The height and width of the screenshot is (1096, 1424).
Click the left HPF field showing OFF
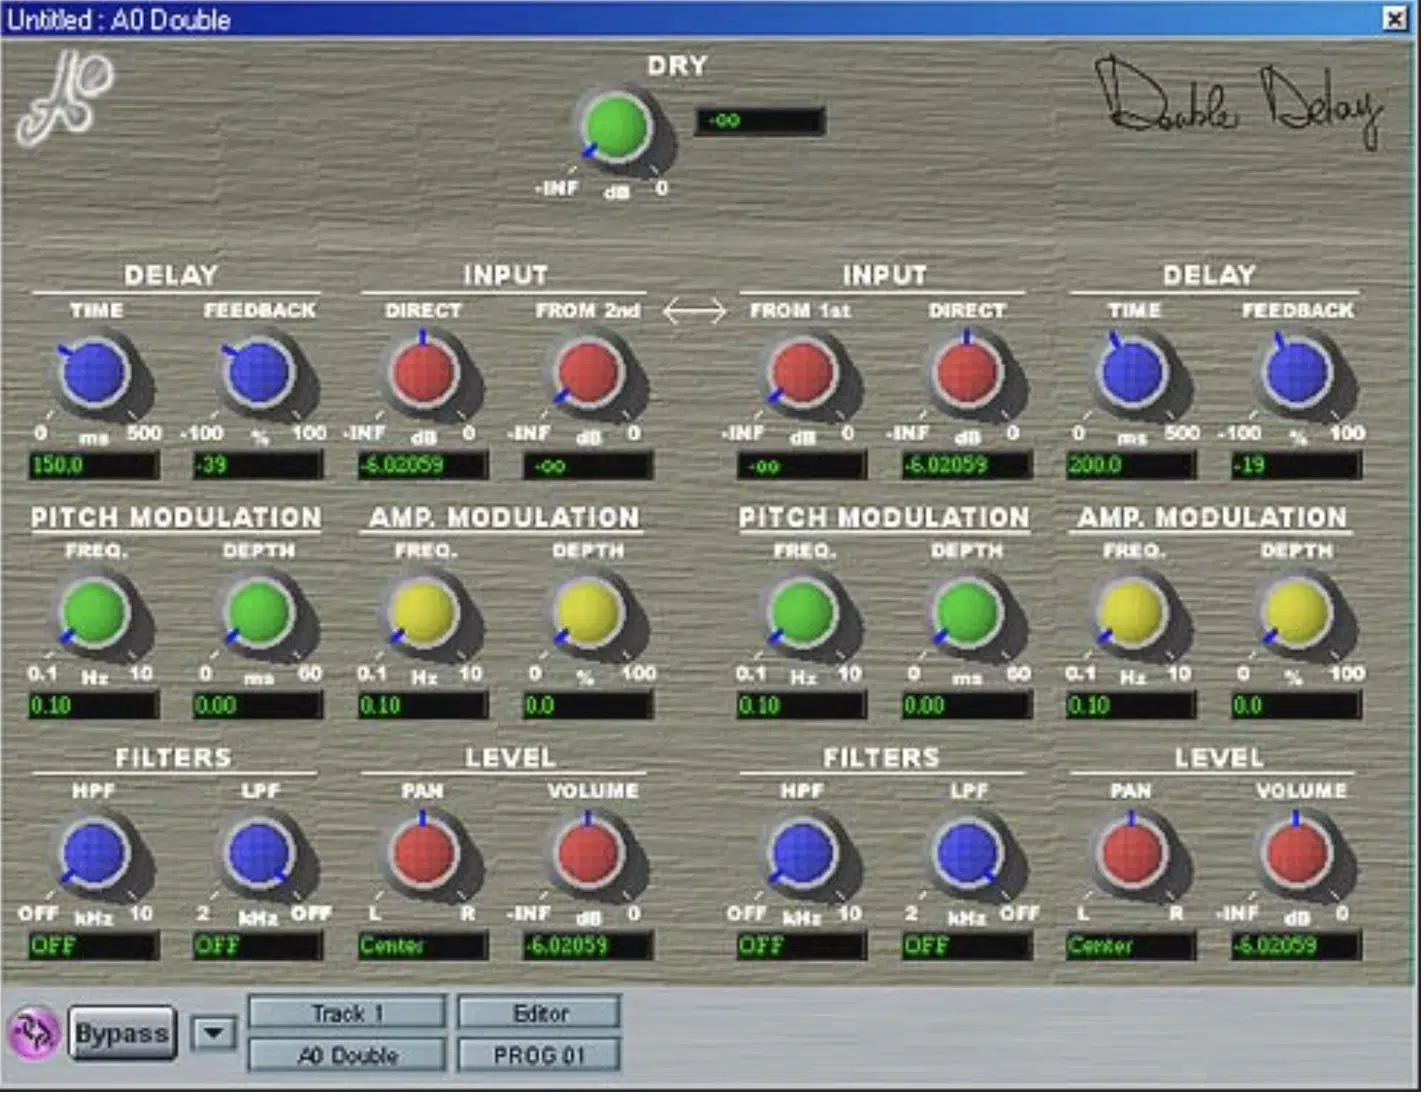click(94, 946)
